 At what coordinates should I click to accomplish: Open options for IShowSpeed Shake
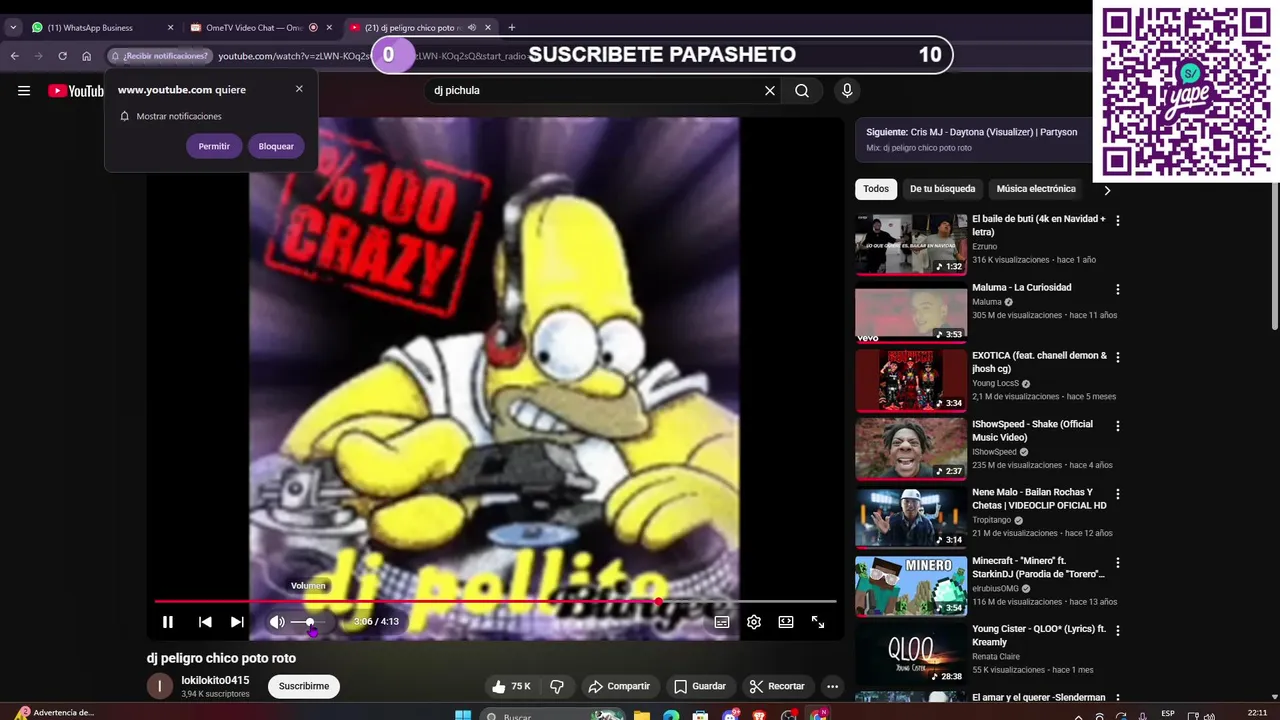pos(1118,426)
